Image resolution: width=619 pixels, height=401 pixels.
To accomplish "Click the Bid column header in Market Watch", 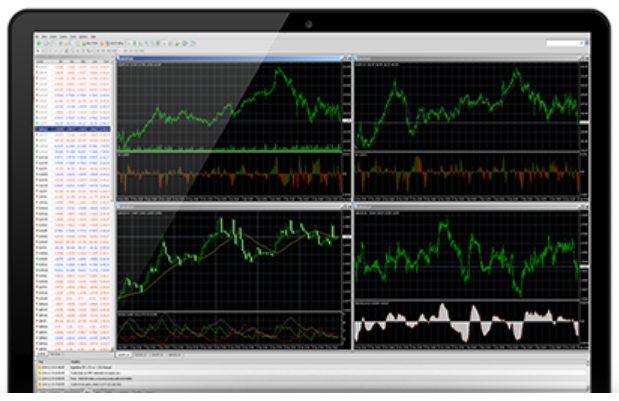I will [x=61, y=62].
